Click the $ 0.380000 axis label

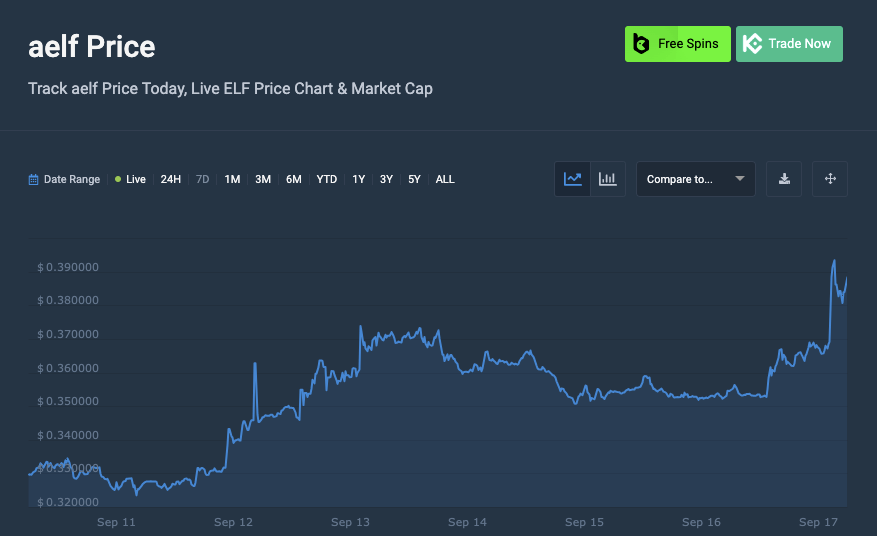click(68, 300)
